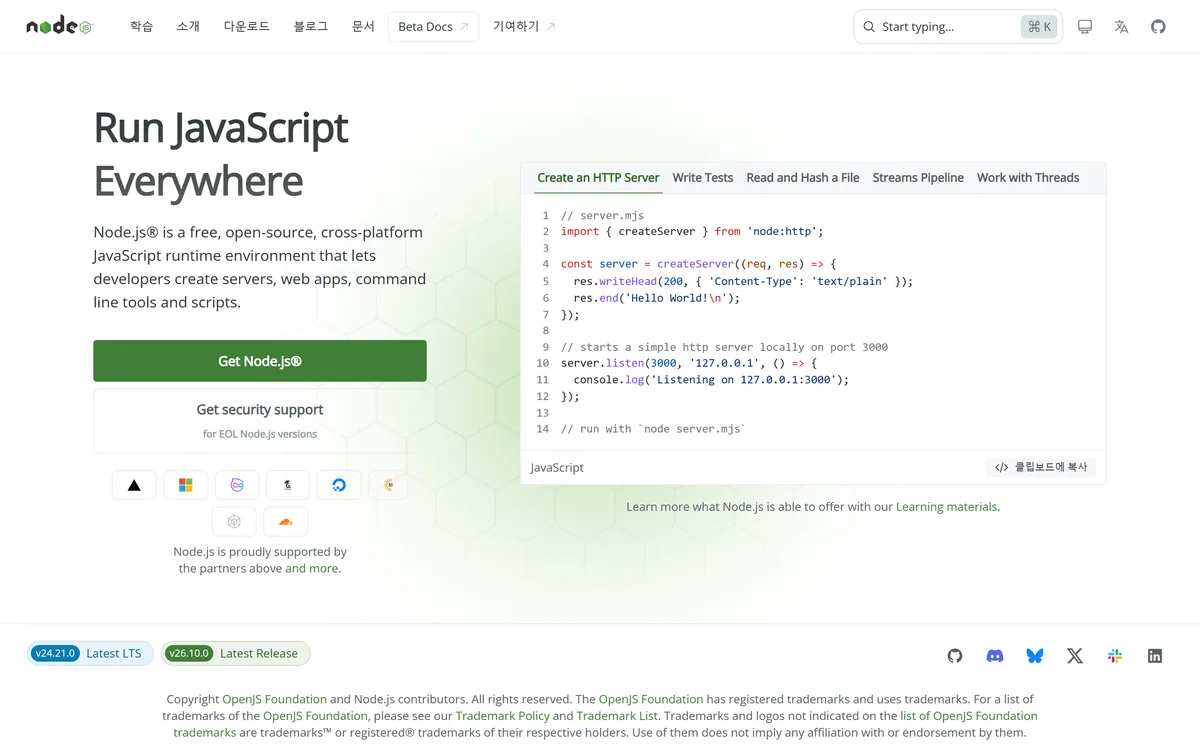
Task: Click the Get Node.js® button
Action: click(x=260, y=361)
